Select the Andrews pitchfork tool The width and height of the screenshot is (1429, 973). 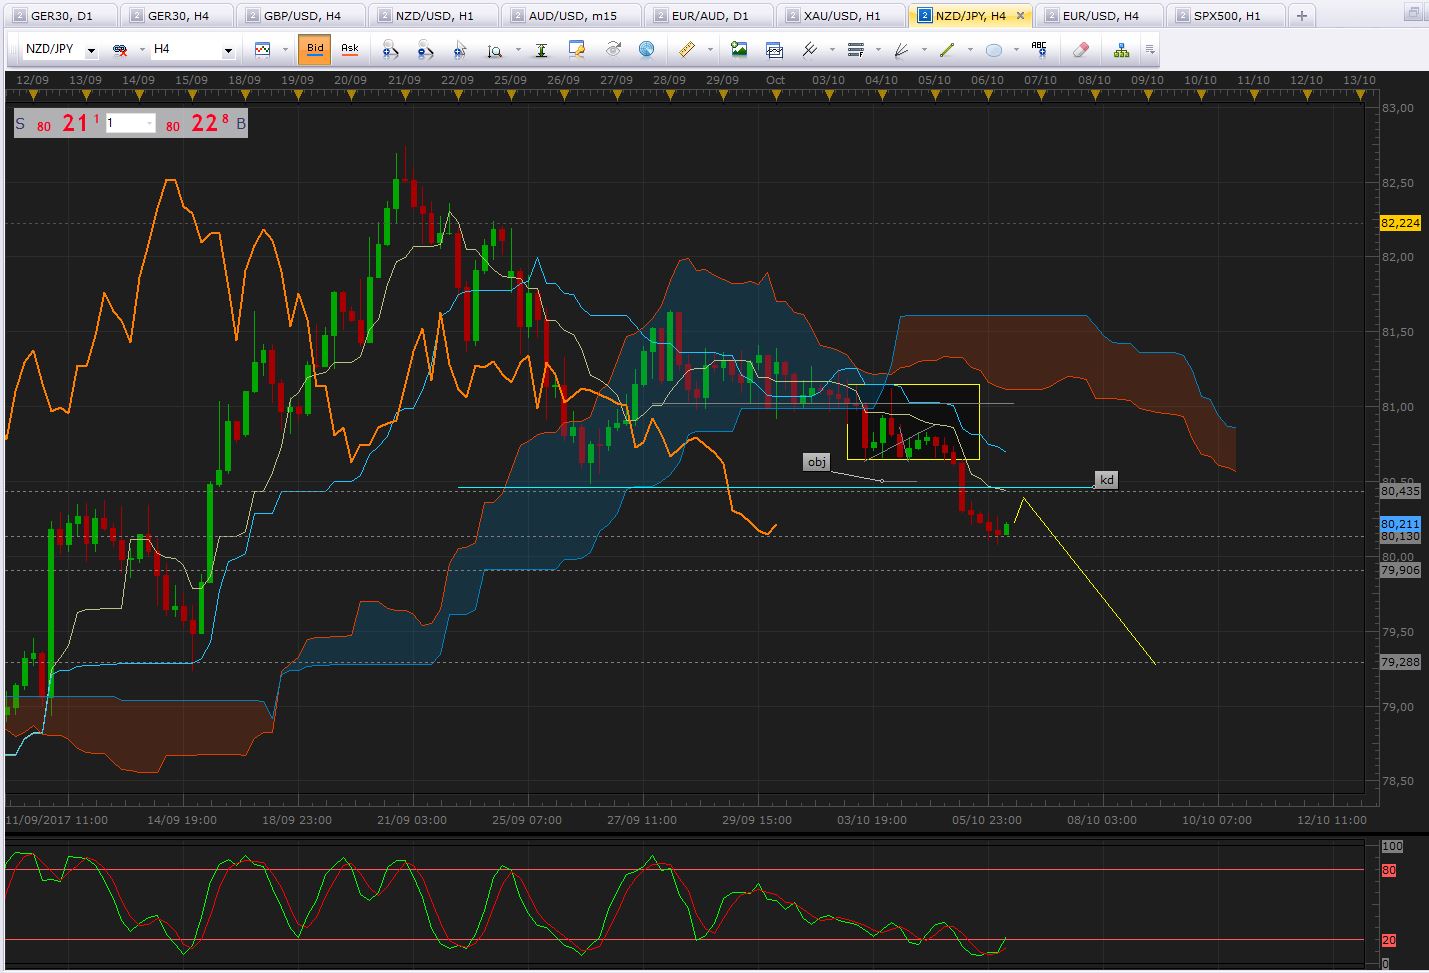[810, 50]
